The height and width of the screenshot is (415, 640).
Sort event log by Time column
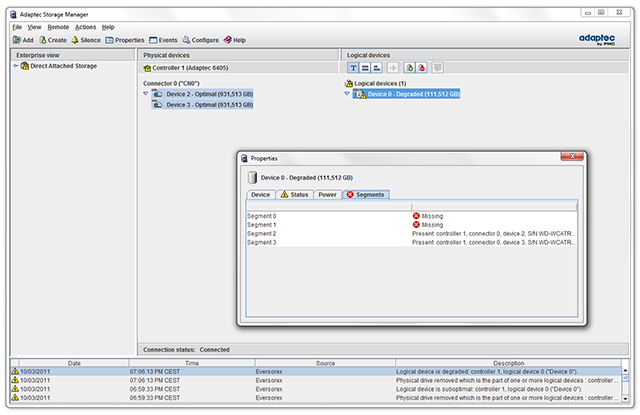tap(192, 363)
